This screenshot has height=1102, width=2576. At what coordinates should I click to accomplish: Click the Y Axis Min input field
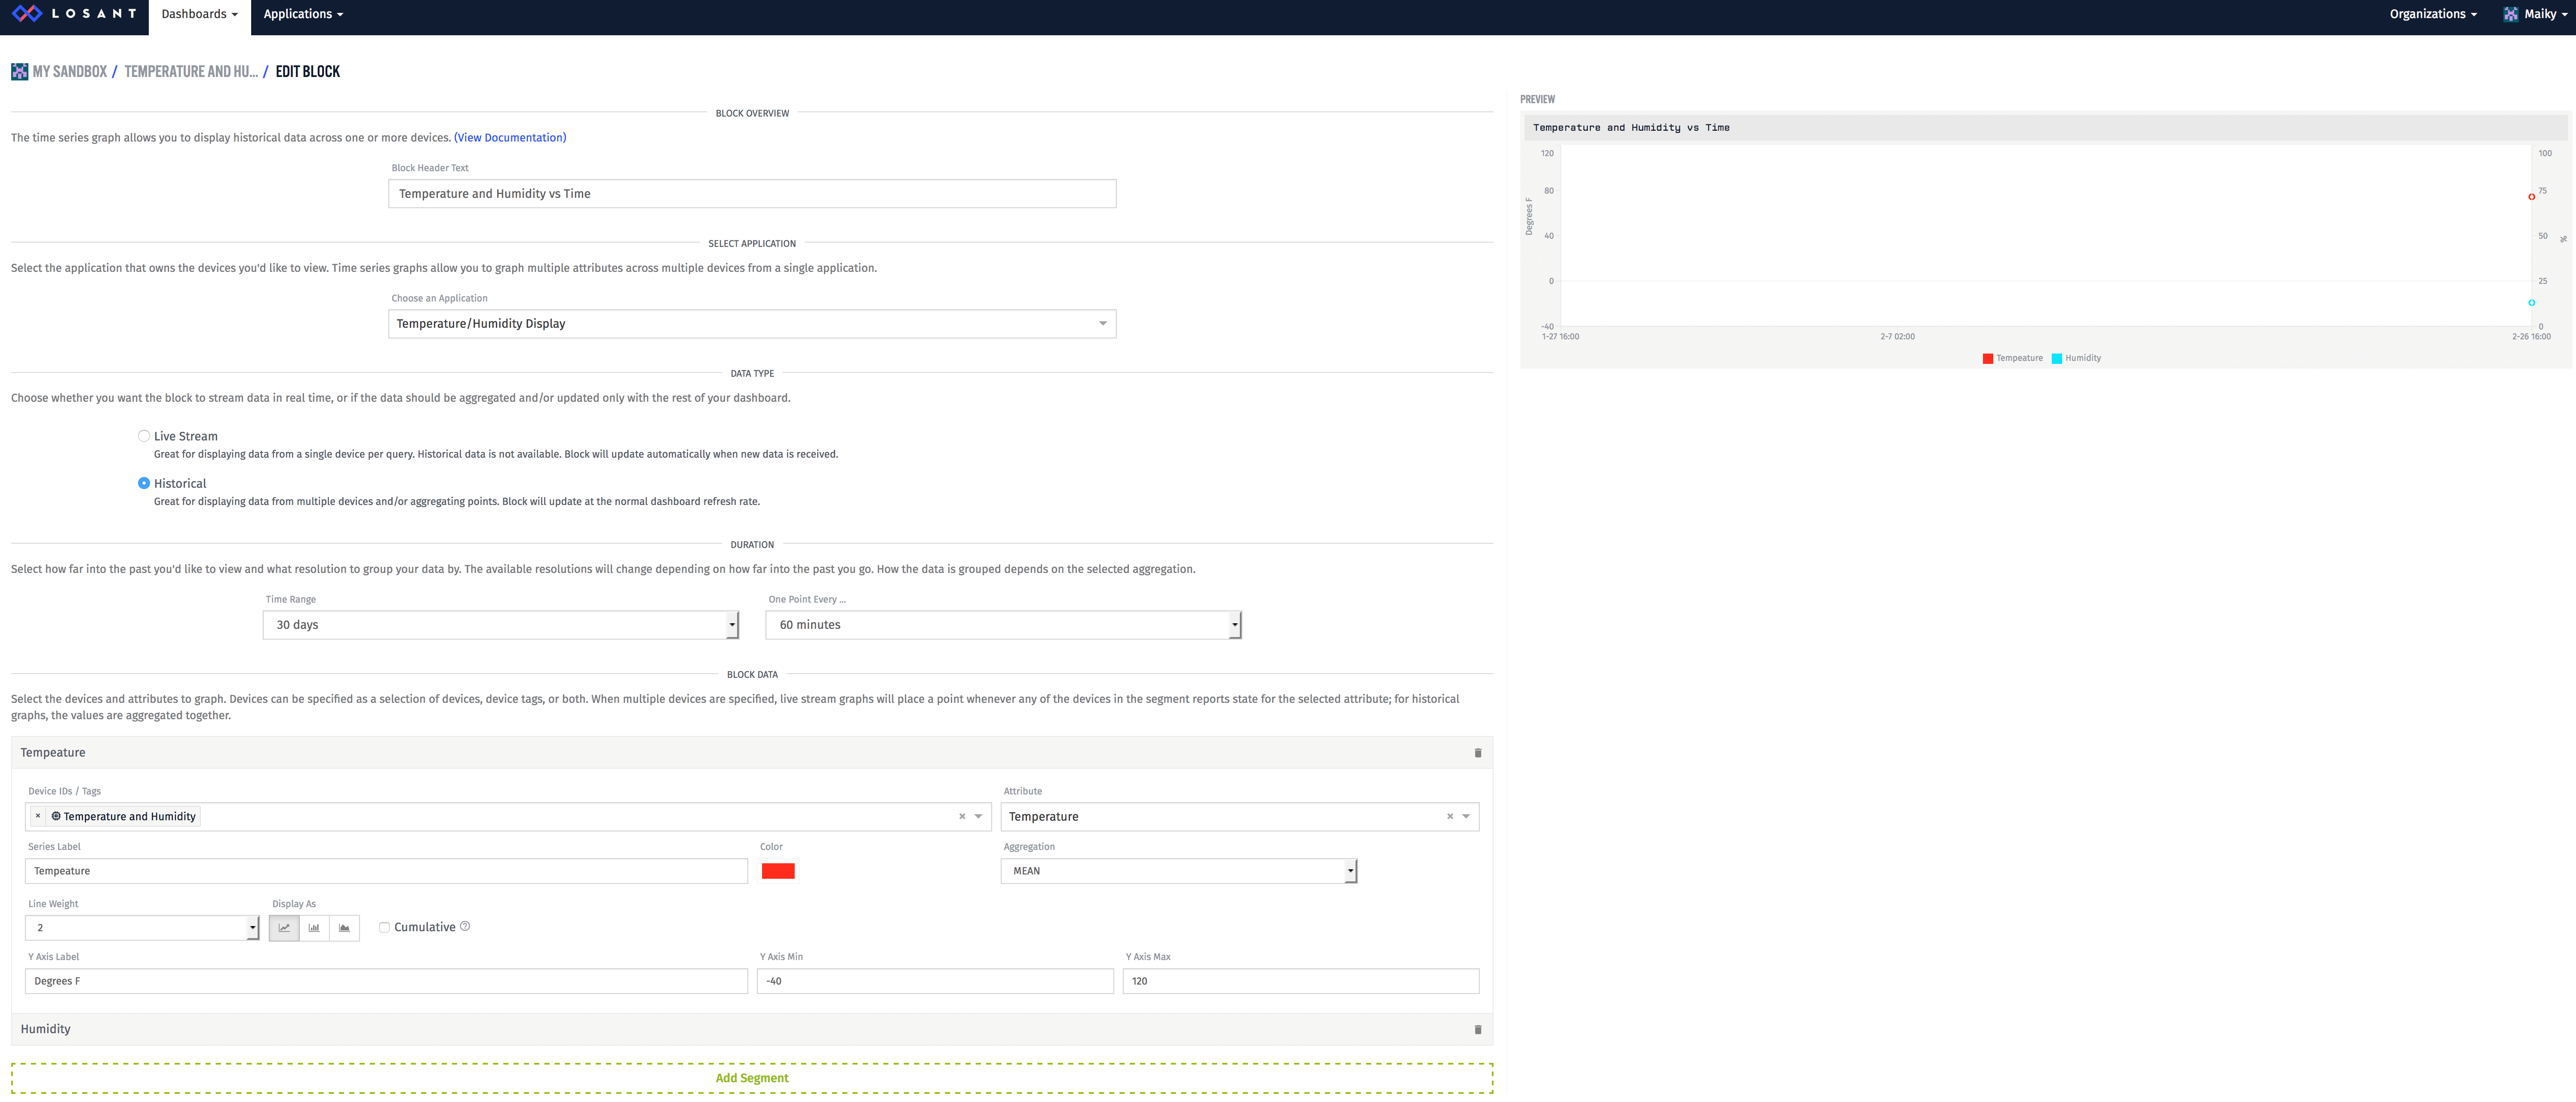click(935, 981)
